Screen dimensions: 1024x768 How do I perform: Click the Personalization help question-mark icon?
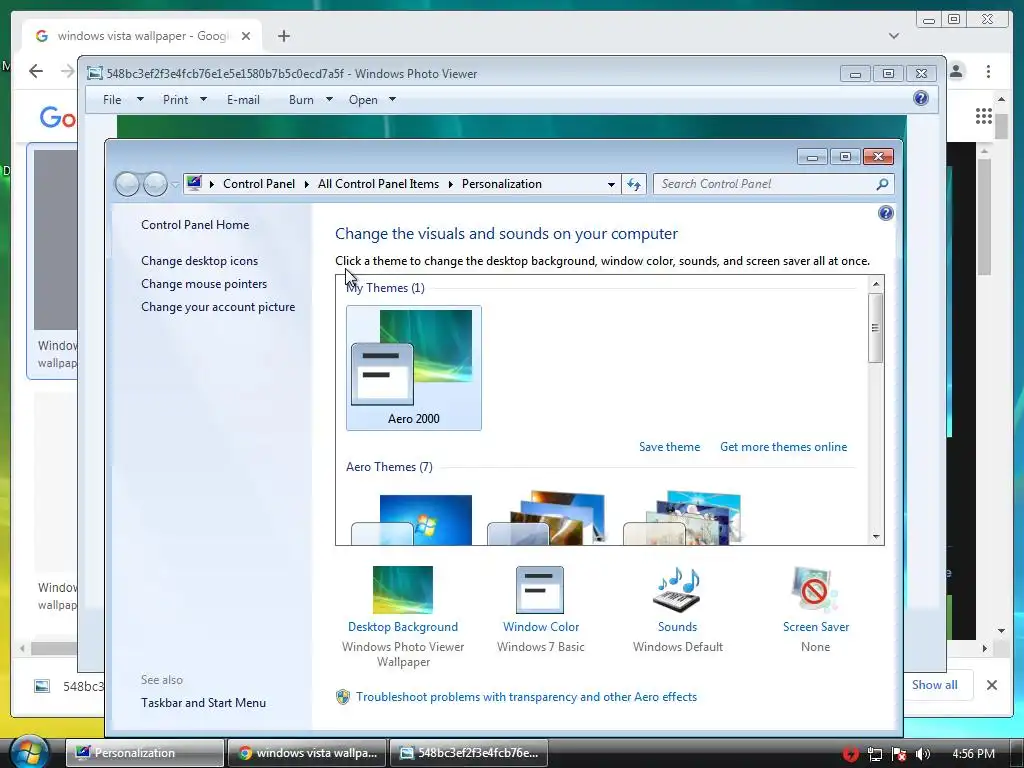886,213
